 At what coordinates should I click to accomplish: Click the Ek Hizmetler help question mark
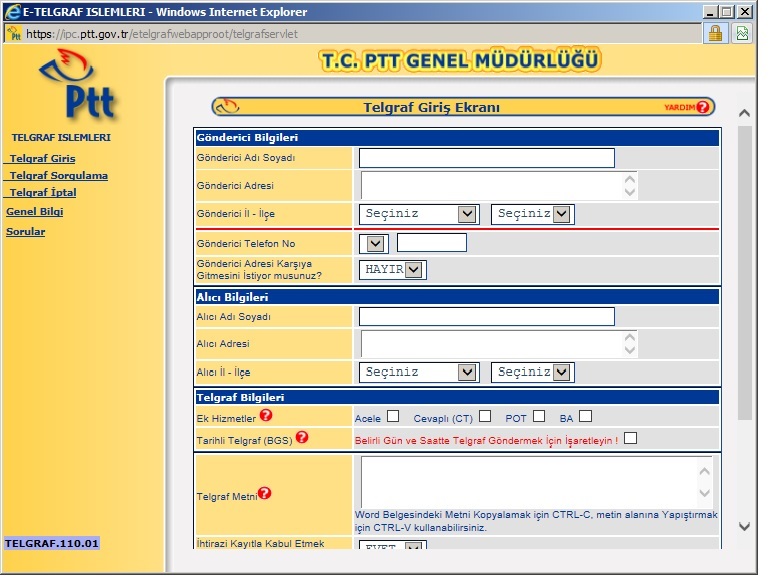click(x=266, y=415)
